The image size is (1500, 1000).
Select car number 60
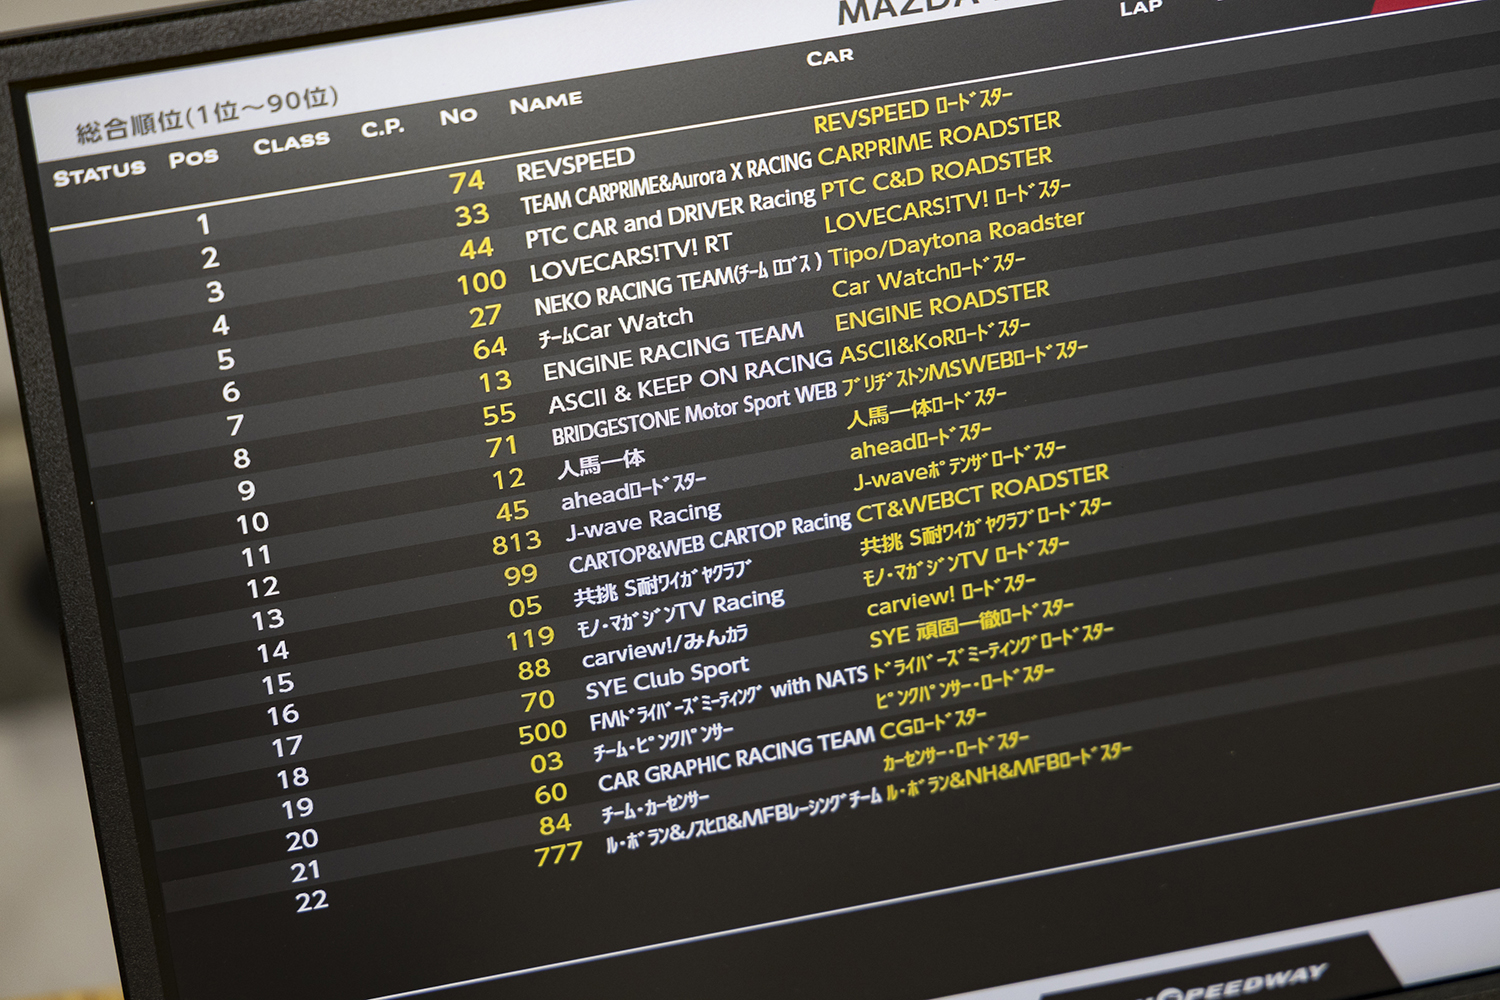pos(550,793)
